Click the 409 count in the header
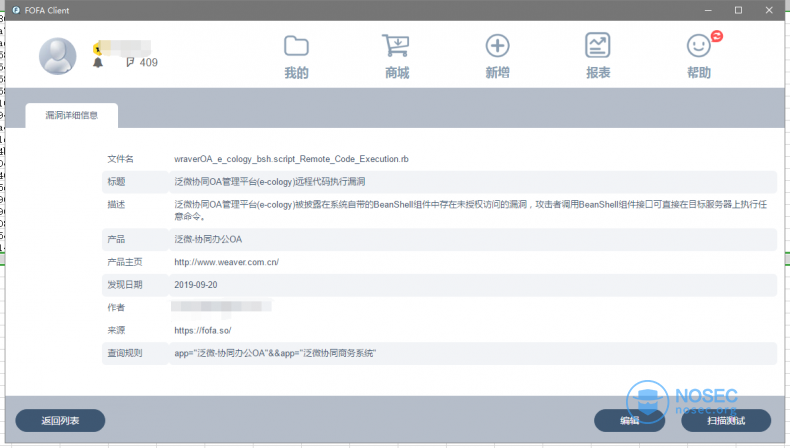Image resolution: width=790 pixels, height=448 pixels. [149, 62]
